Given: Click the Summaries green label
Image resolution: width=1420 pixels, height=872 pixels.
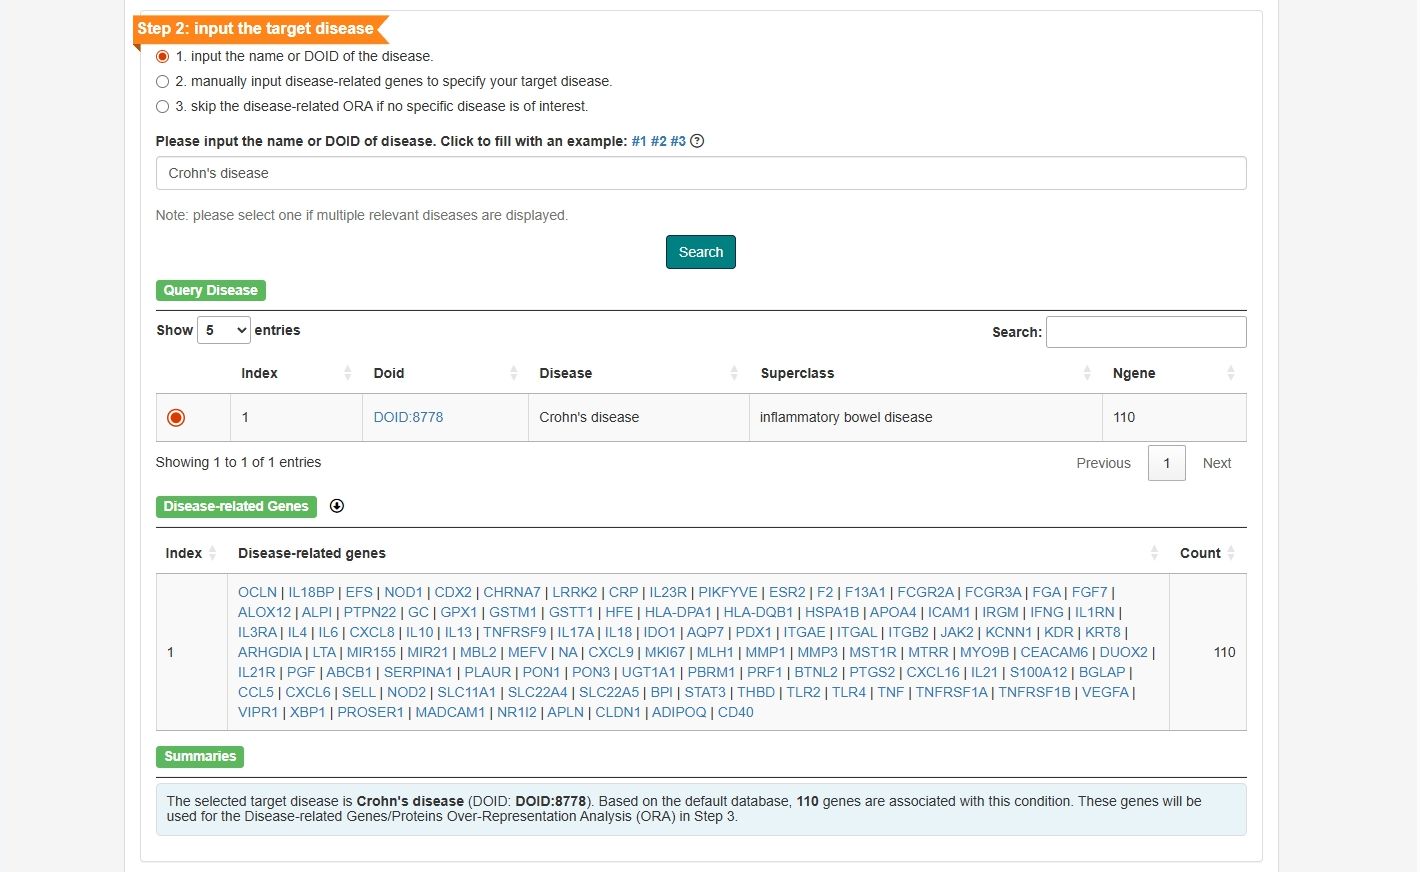Looking at the screenshot, I should pyautogui.click(x=200, y=756).
